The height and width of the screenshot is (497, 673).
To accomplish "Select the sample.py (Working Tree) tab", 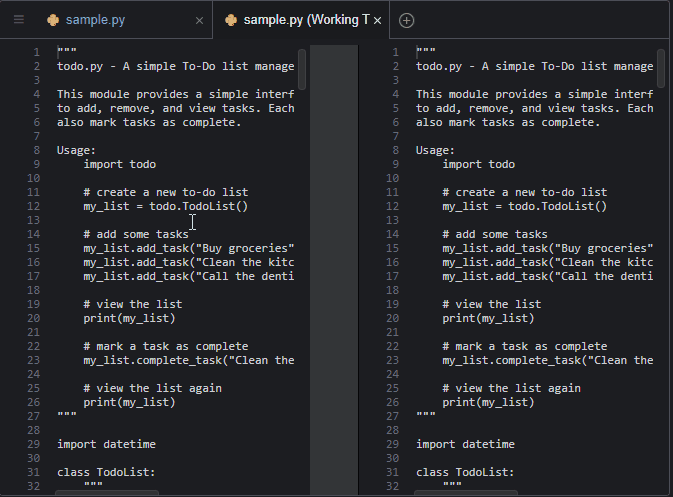I will [300, 20].
